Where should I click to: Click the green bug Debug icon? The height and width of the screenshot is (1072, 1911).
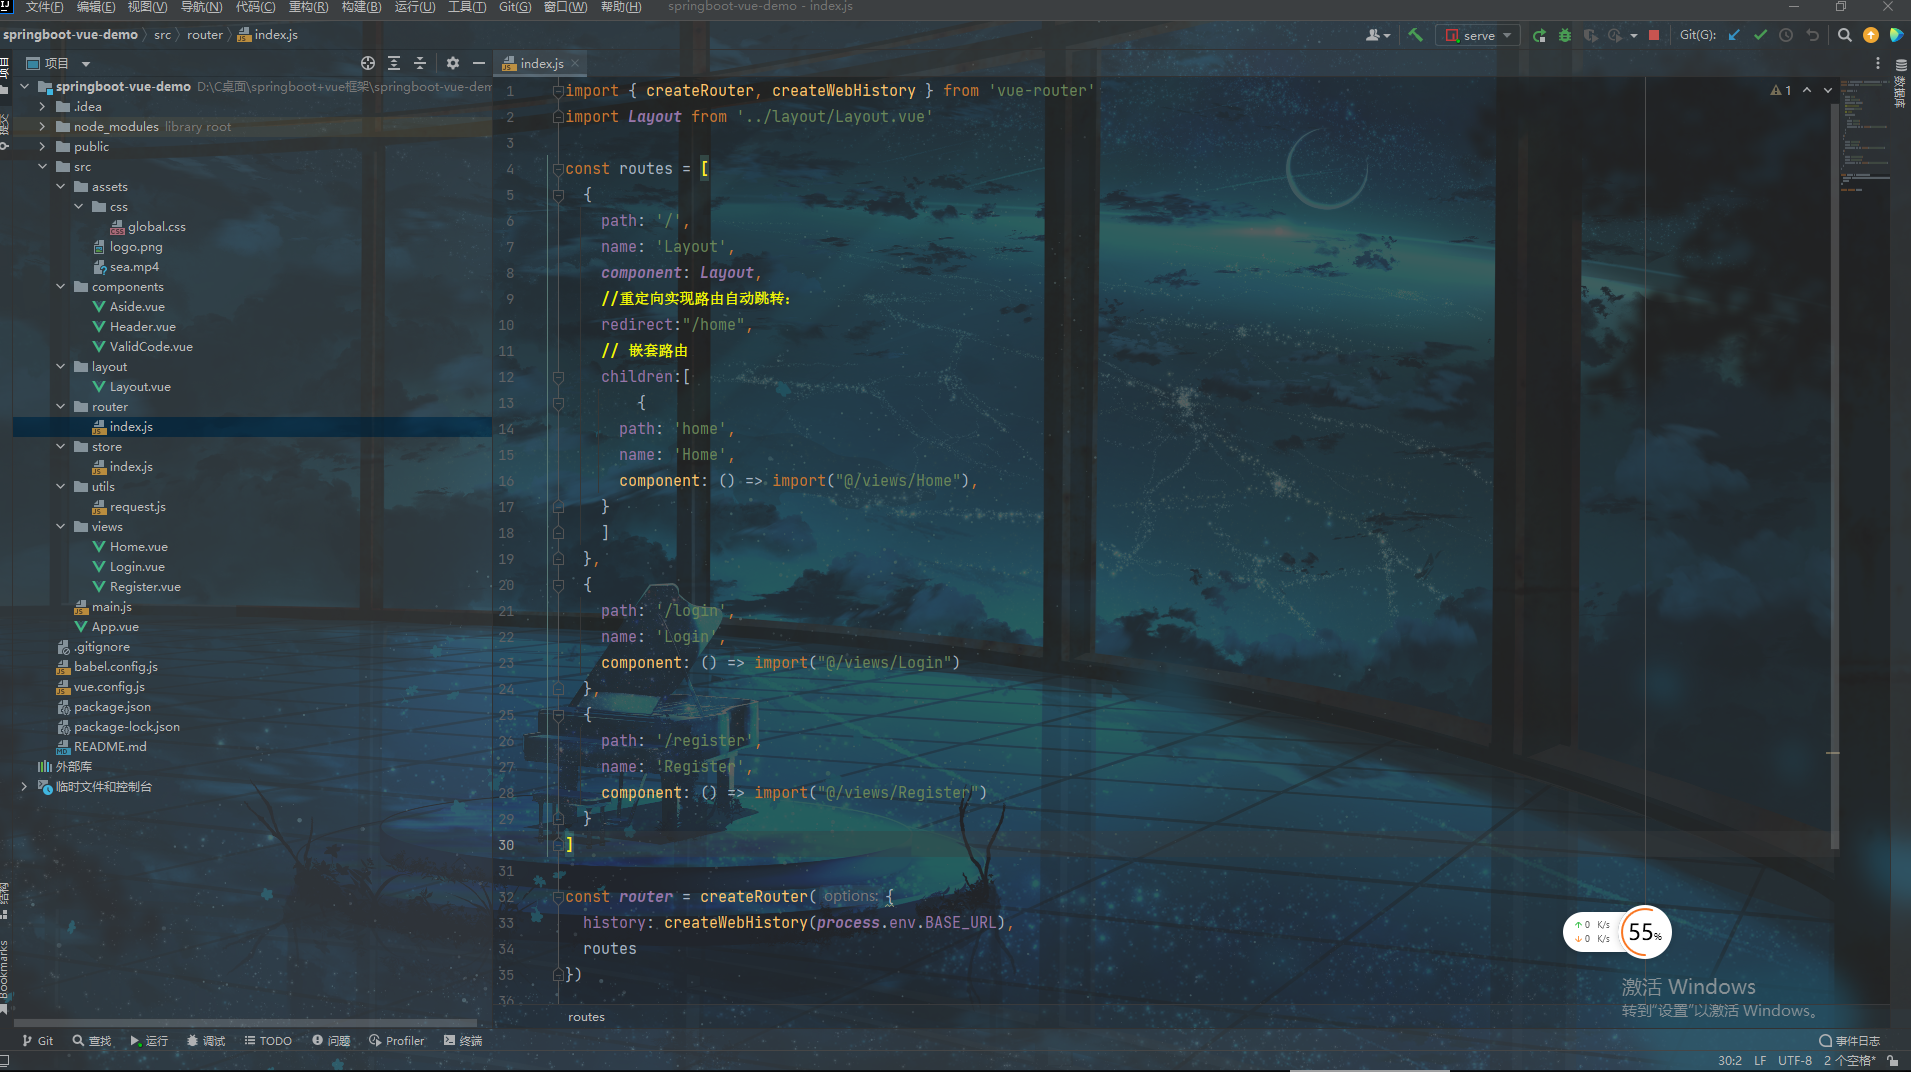click(x=1565, y=35)
